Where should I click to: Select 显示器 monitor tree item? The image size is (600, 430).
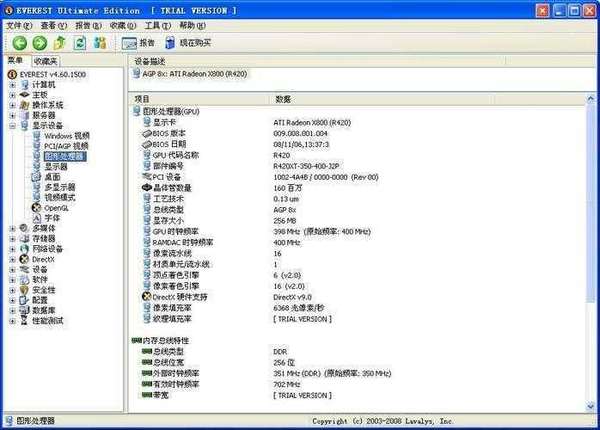point(56,167)
